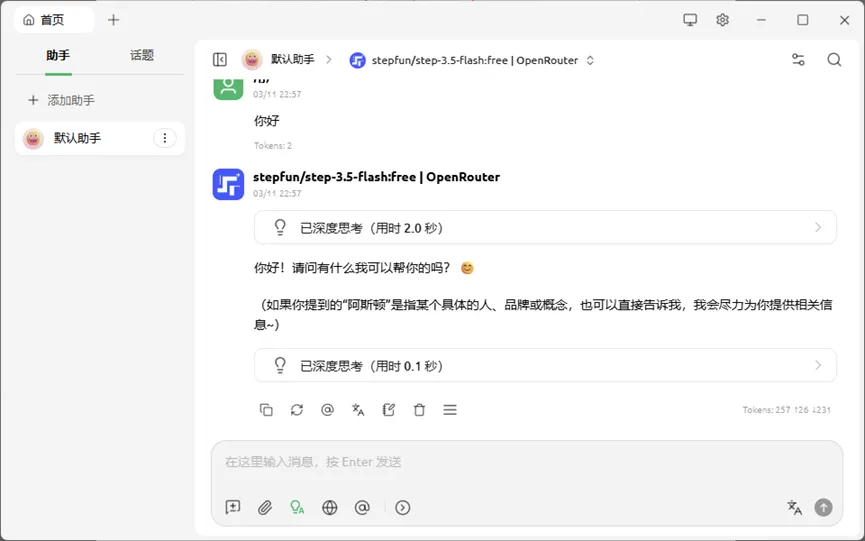Image resolution: width=865 pixels, height=541 pixels.
Task: Click the stepfun/step-3.5-flash:free message title
Action: tap(376, 177)
